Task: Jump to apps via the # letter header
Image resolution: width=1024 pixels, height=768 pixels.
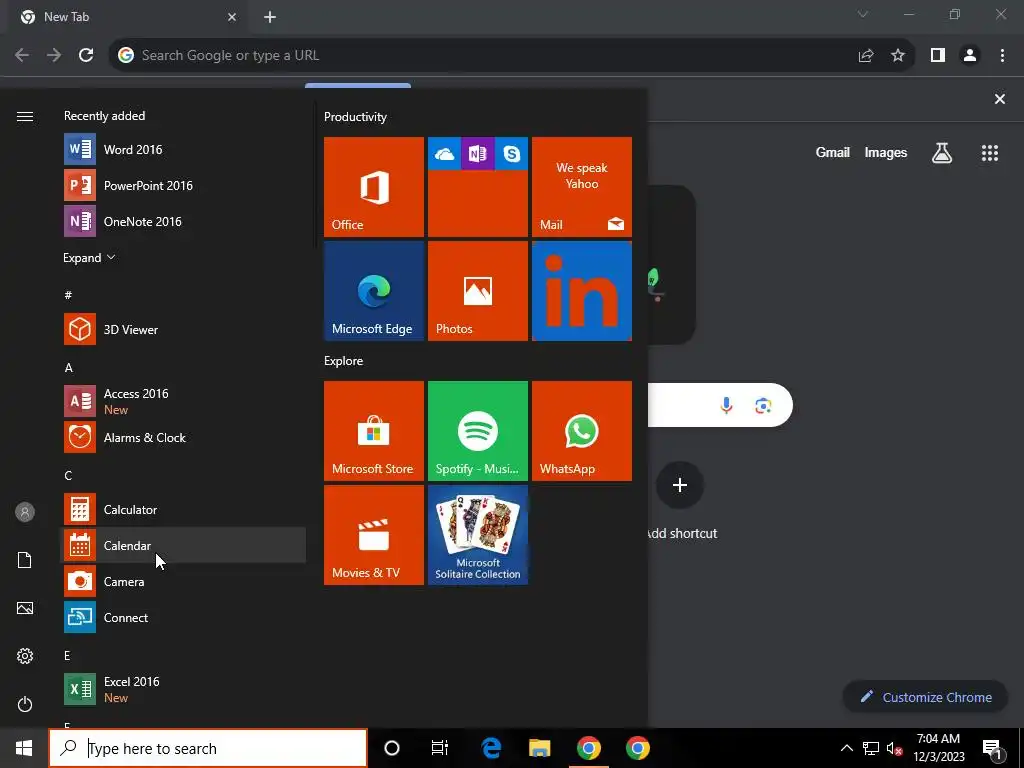Action: pos(68,295)
